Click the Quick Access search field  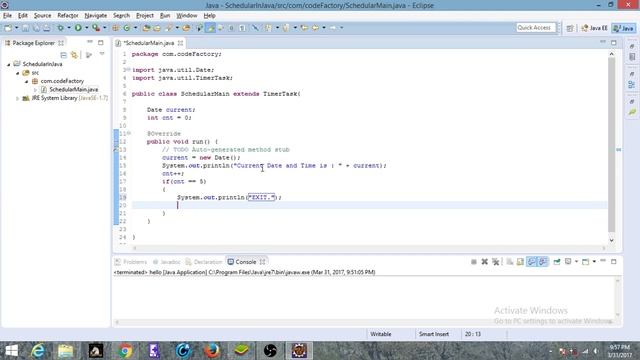click(536, 28)
